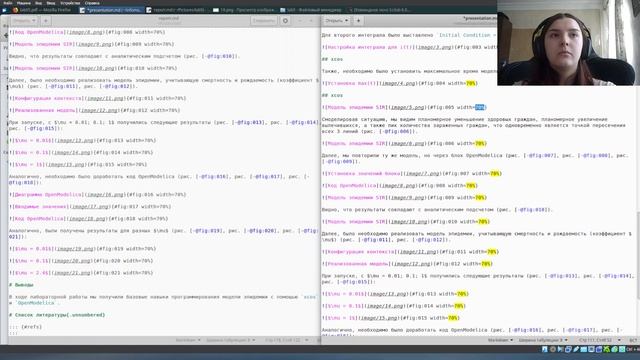The height and width of the screenshot is (360, 640).
Task: Open the new document plus icon in report.md window
Action: click(46, 20)
